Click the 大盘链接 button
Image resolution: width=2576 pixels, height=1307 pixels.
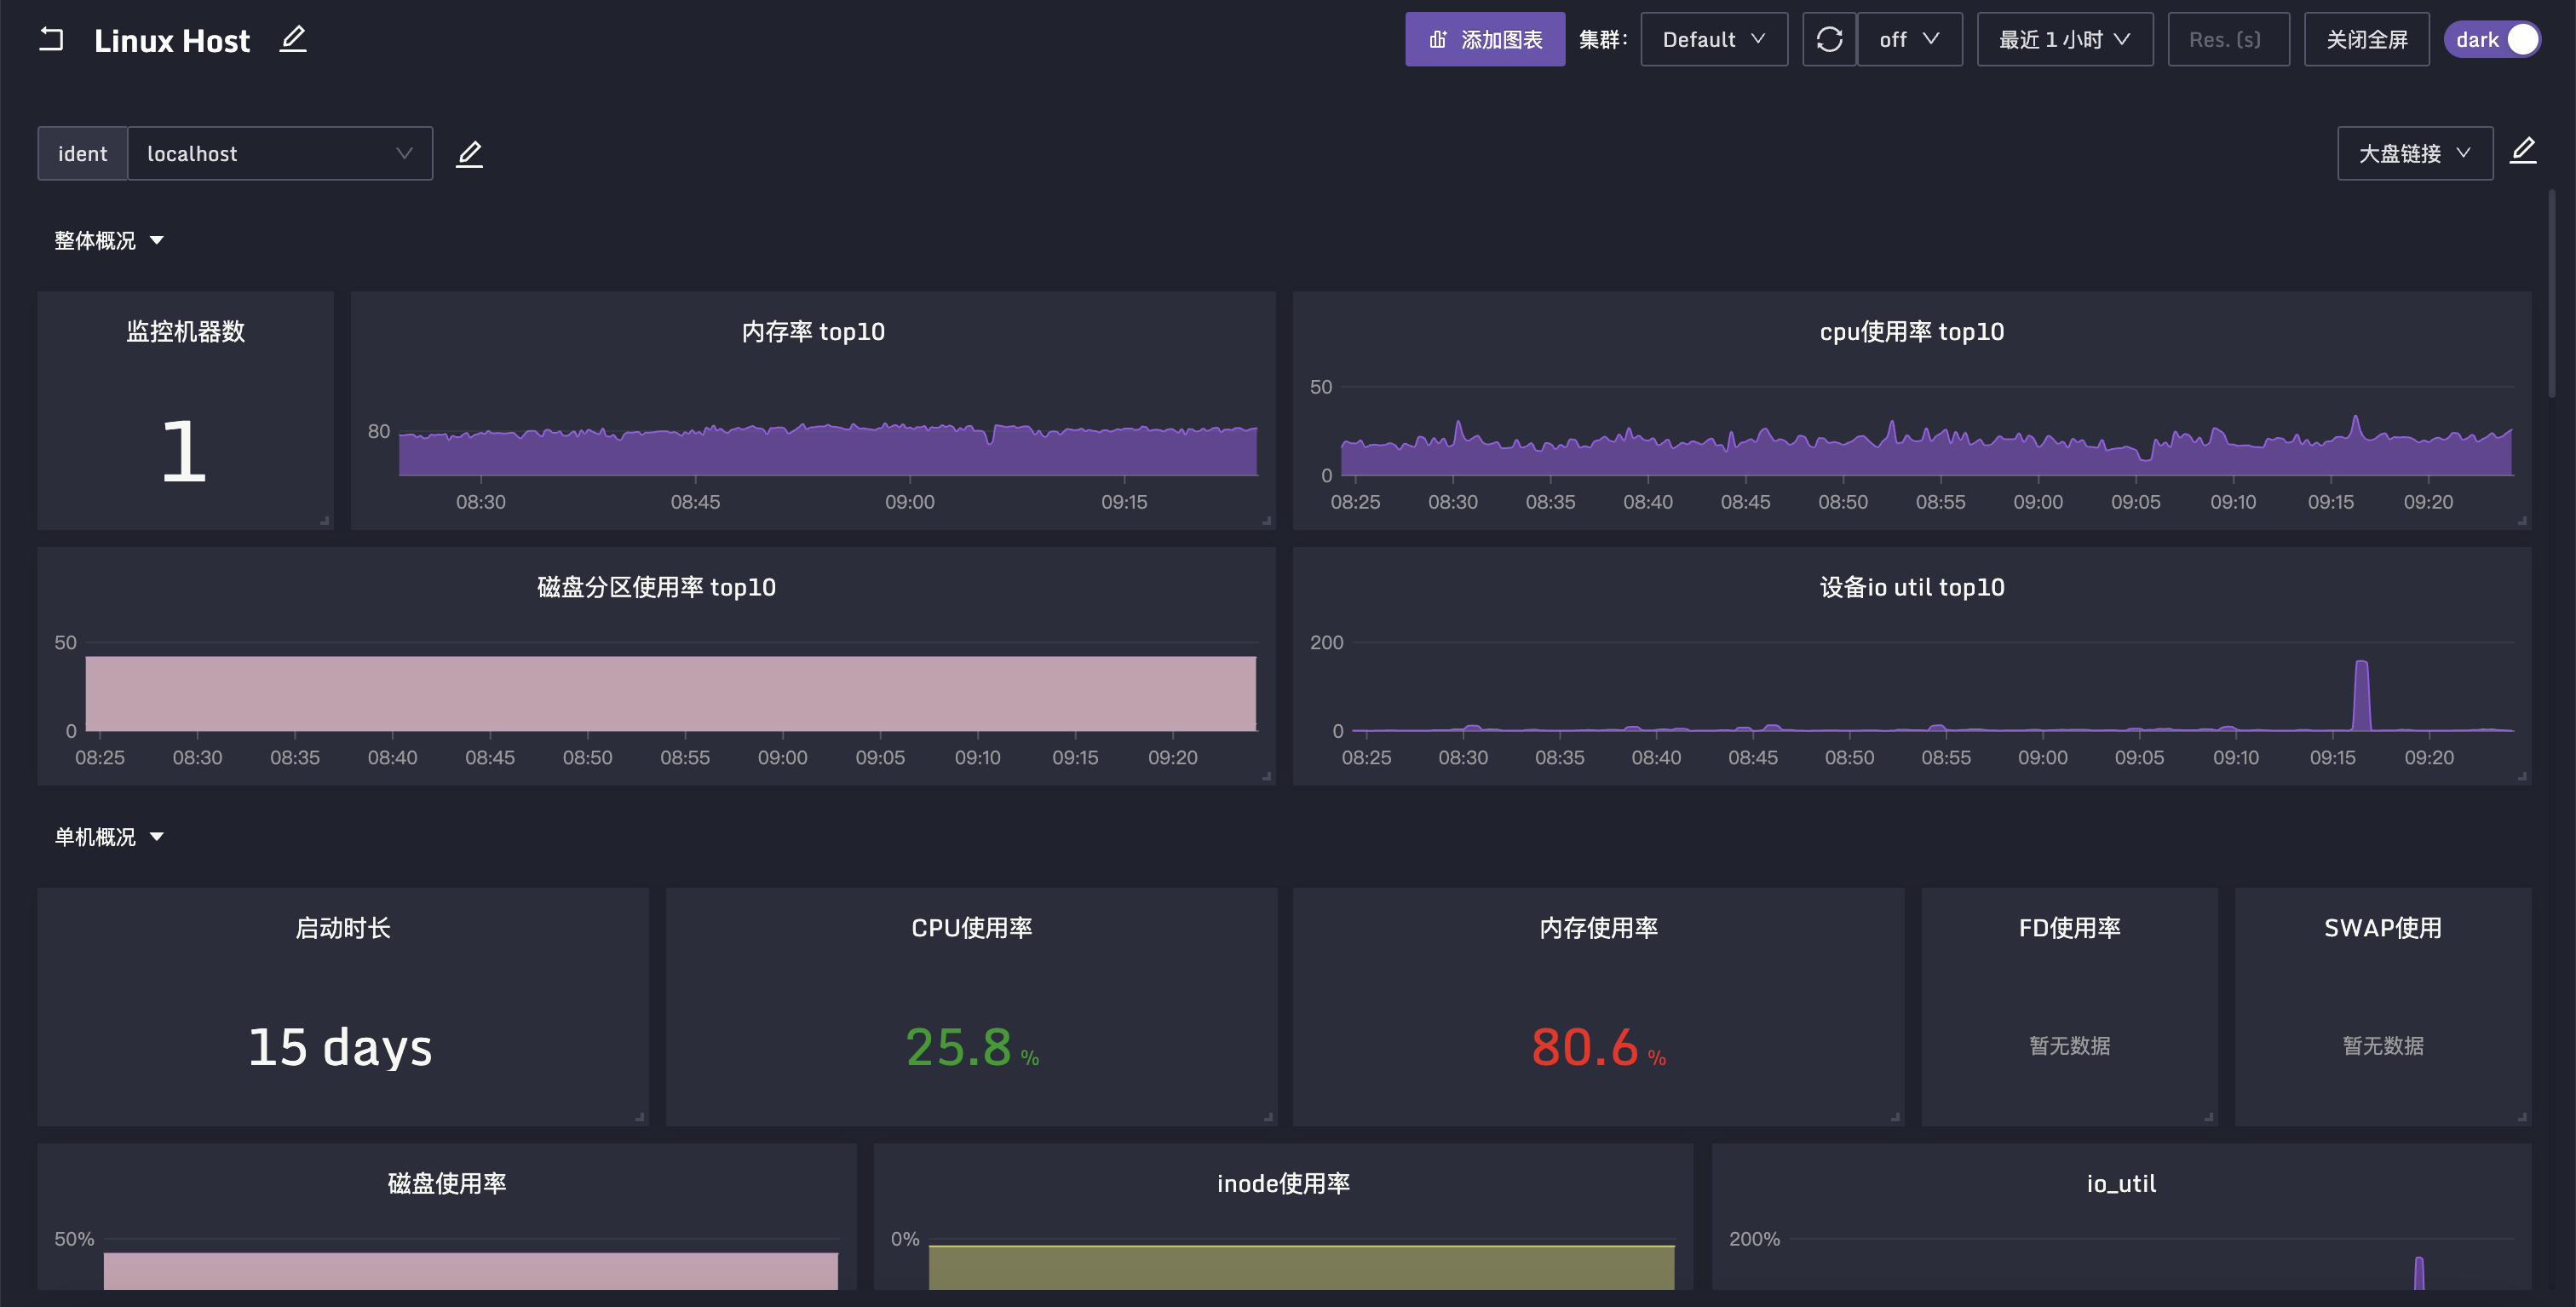click(2414, 152)
